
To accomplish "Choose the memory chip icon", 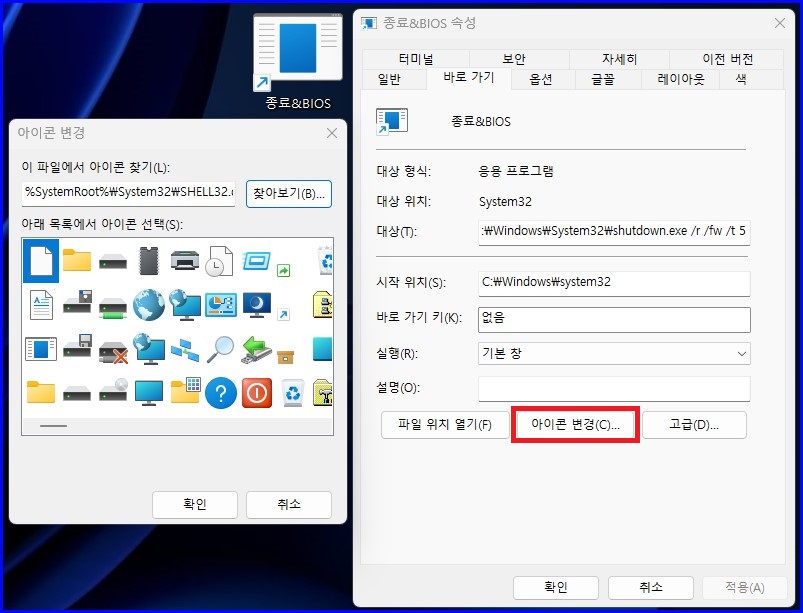I will click(x=149, y=261).
